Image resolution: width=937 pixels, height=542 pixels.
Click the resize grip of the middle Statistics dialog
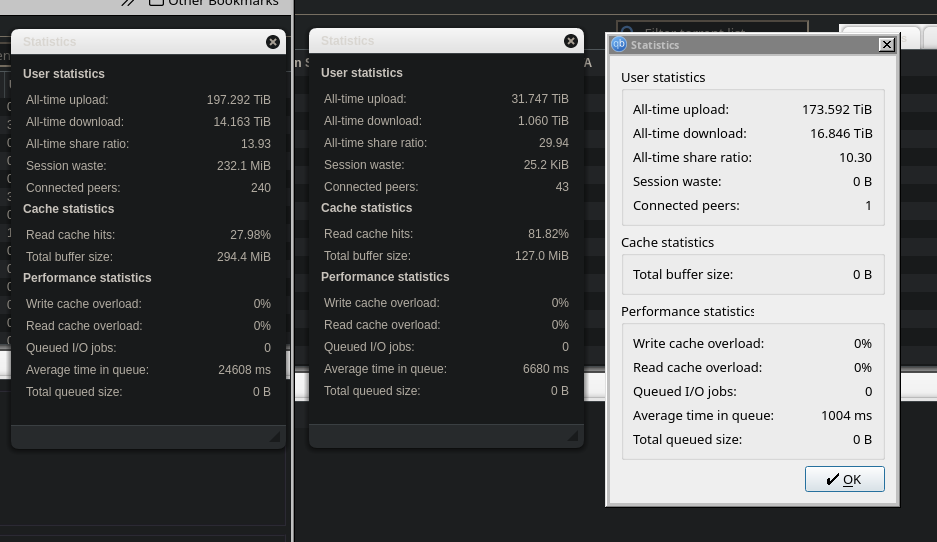point(572,436)
